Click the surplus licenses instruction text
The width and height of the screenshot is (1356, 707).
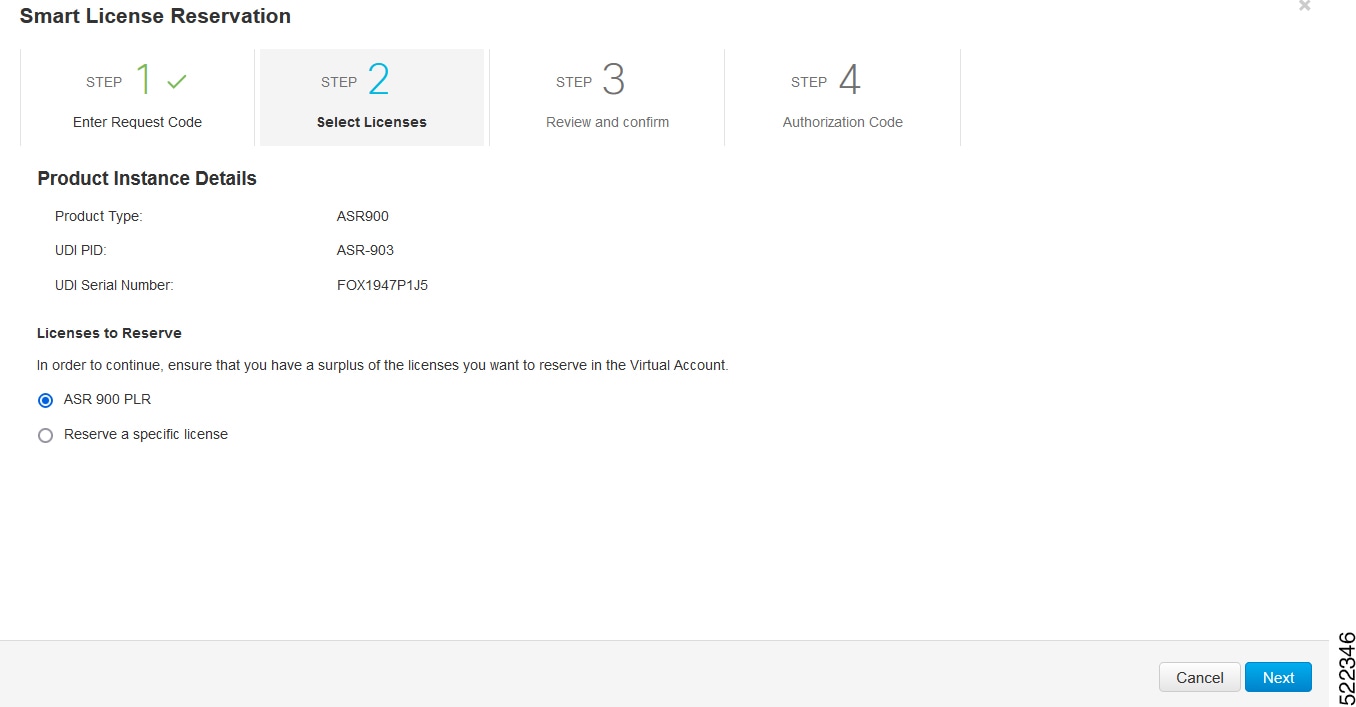(x=383, y=366)
